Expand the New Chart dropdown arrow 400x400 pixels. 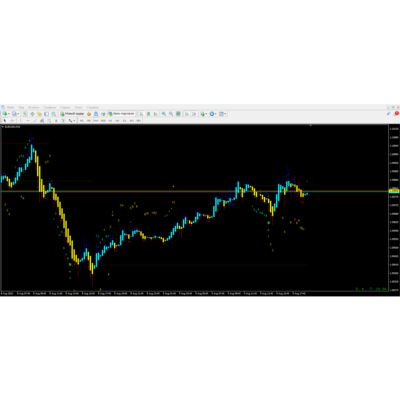pos(9,114)
